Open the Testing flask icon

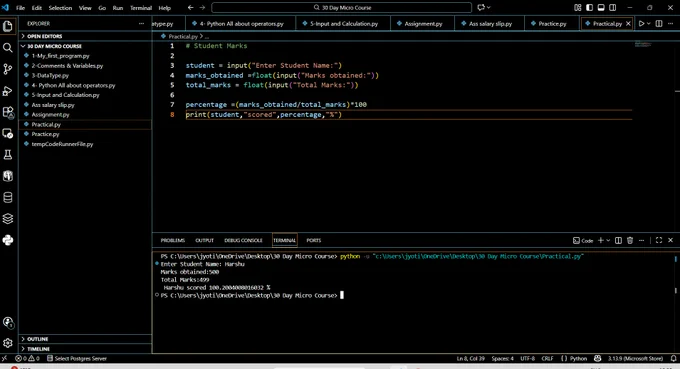click(x=8, y=155)
